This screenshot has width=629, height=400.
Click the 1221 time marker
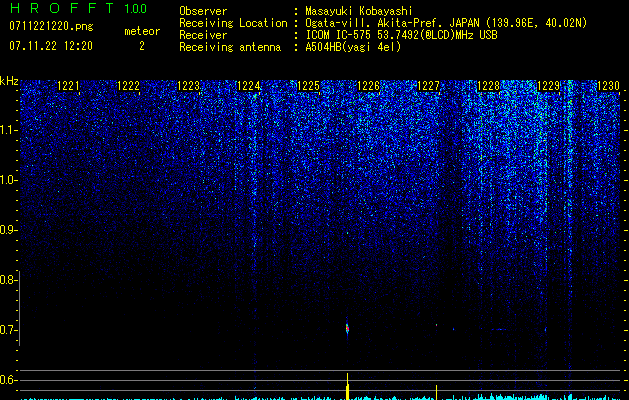click(68, 85)
